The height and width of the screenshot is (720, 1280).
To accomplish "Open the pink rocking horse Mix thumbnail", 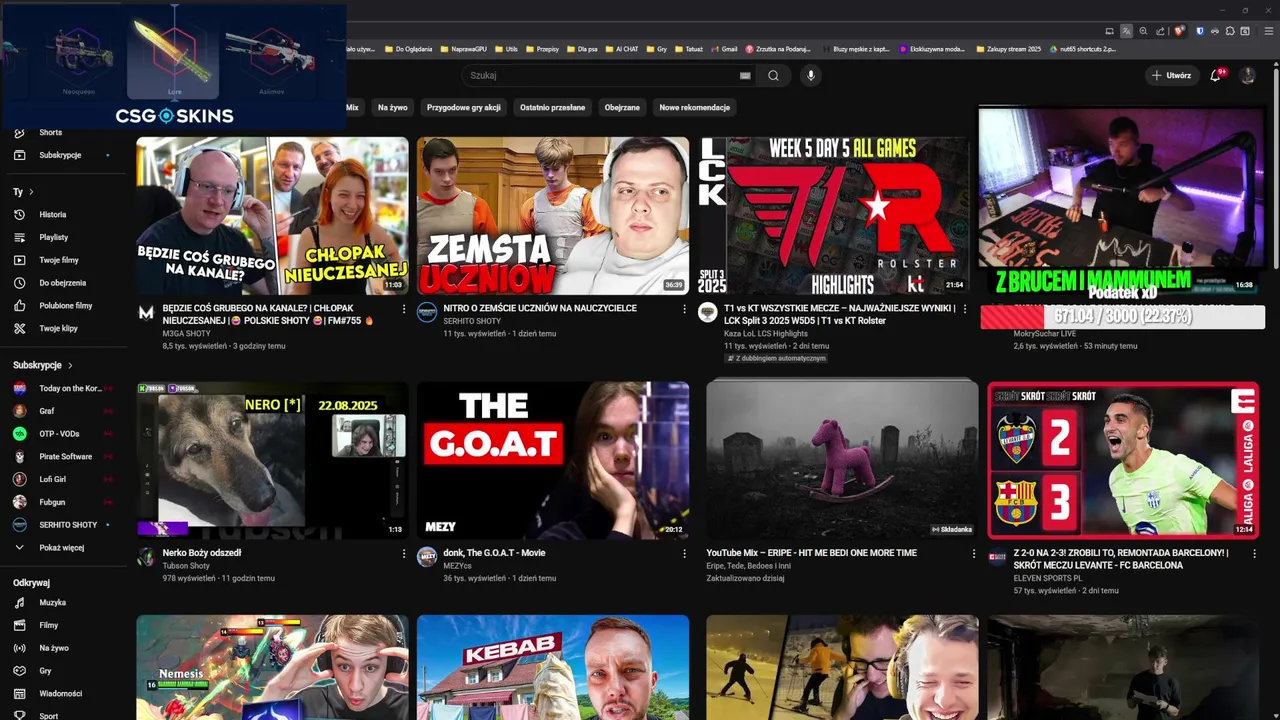I will point(842,460).
